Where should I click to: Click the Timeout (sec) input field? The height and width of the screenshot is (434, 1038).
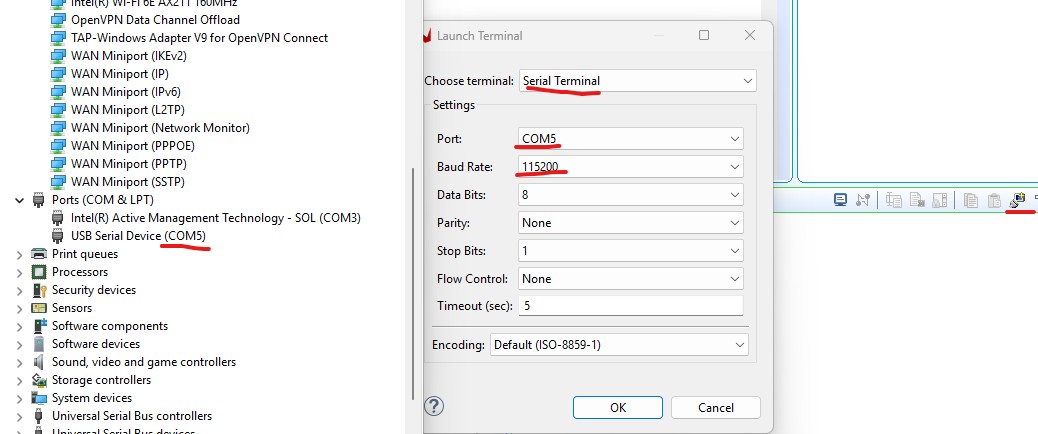631,306
